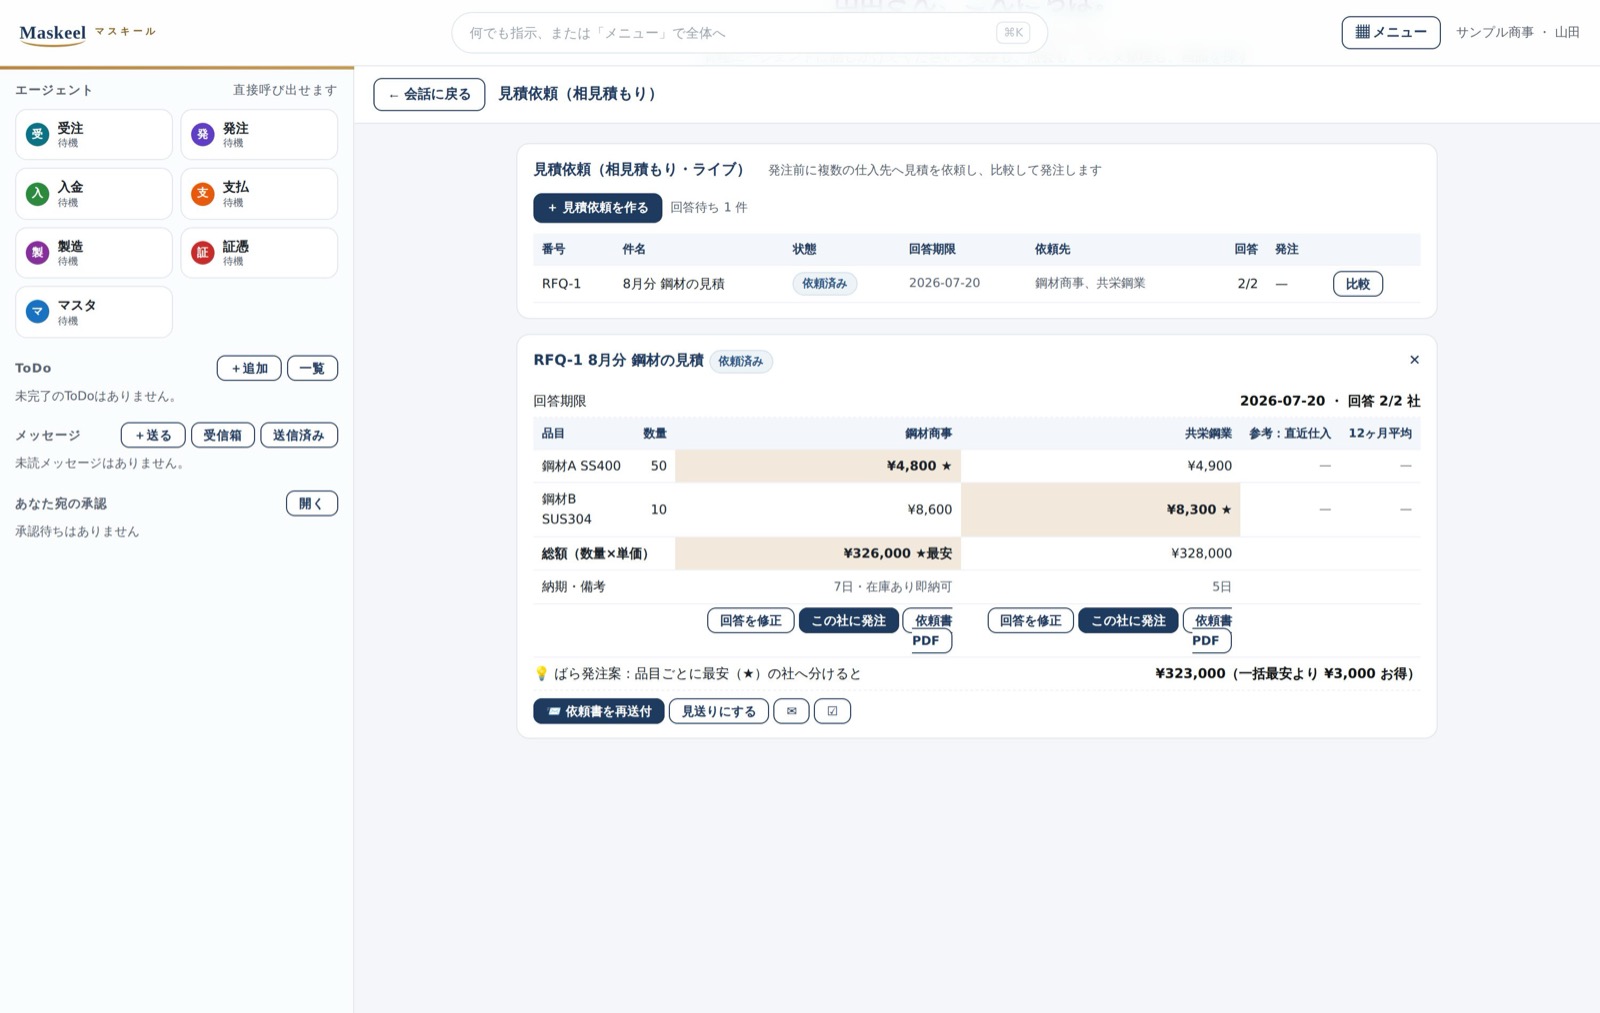This screenshot has height=1013, width=1600.
Task: Open the 証憑 agent
Action: pos(259,253)
